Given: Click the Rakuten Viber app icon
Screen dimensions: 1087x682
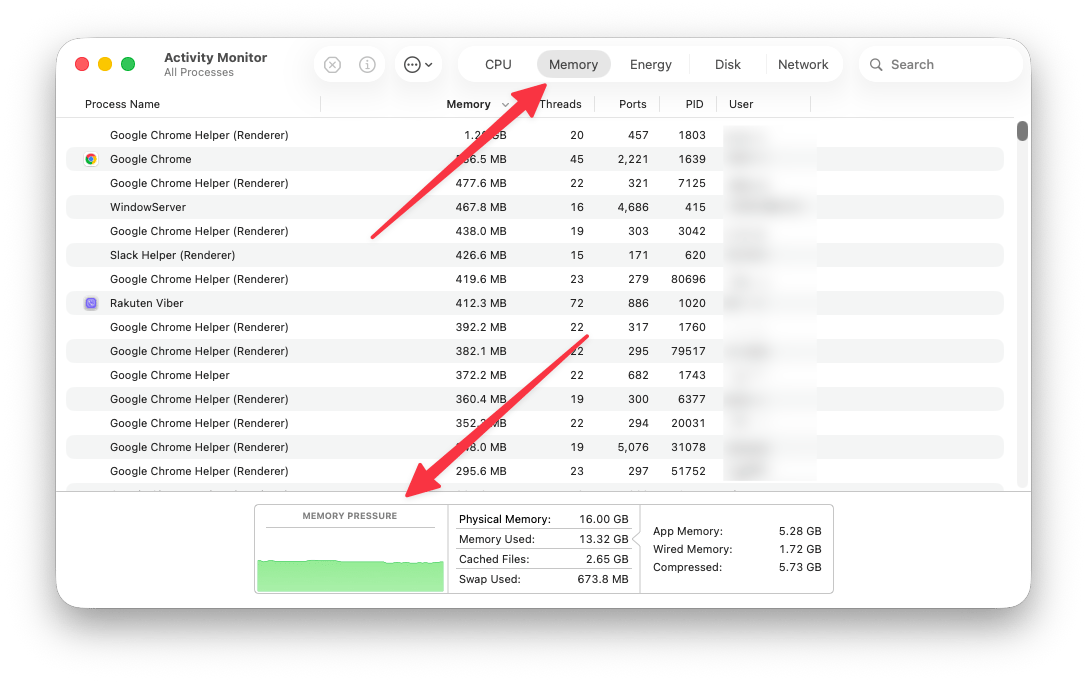Looking at the screenshot, I should pyautogui.click(x=91, y=303).
